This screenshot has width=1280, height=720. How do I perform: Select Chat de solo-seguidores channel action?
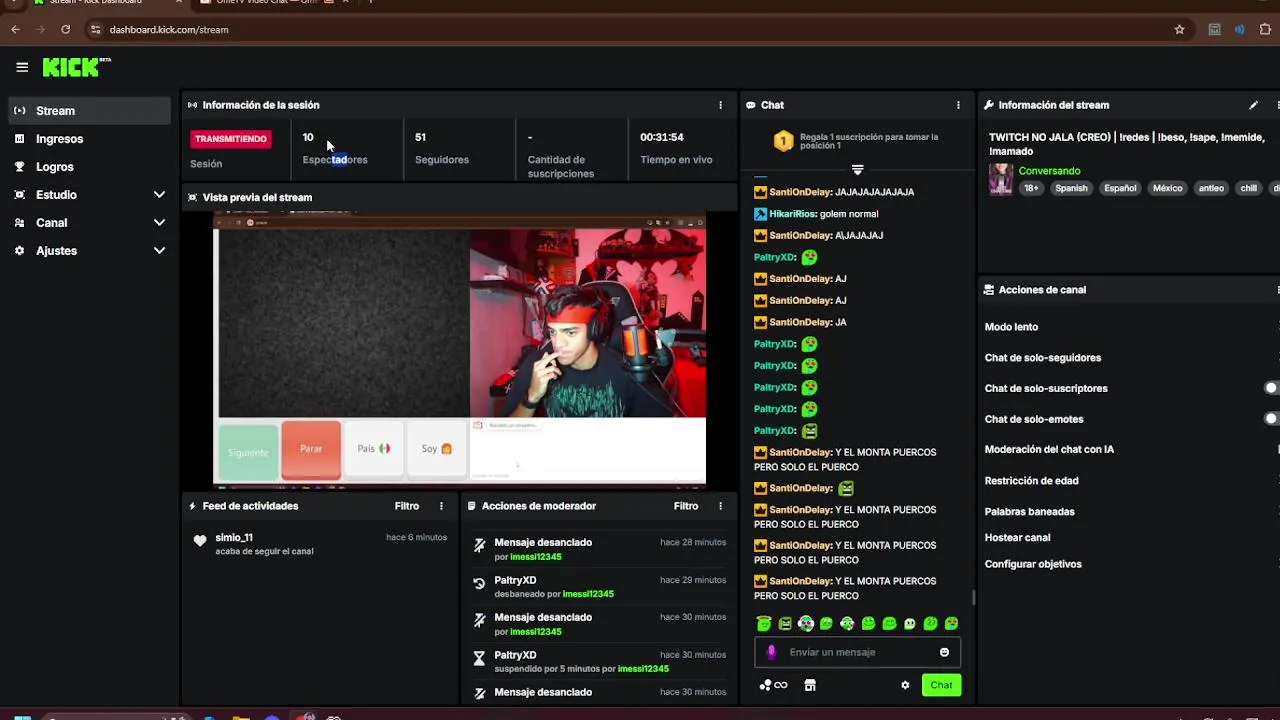coord(1043,358)
